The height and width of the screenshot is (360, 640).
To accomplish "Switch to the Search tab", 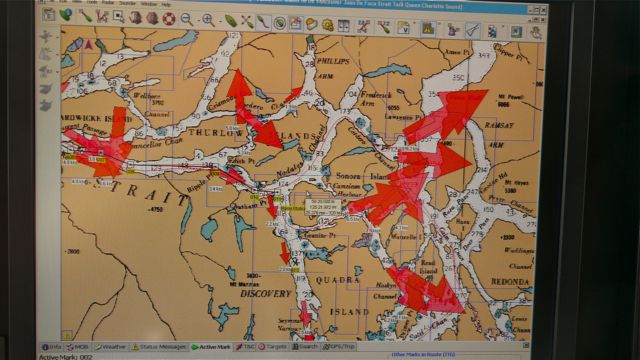I will point(305,347).
